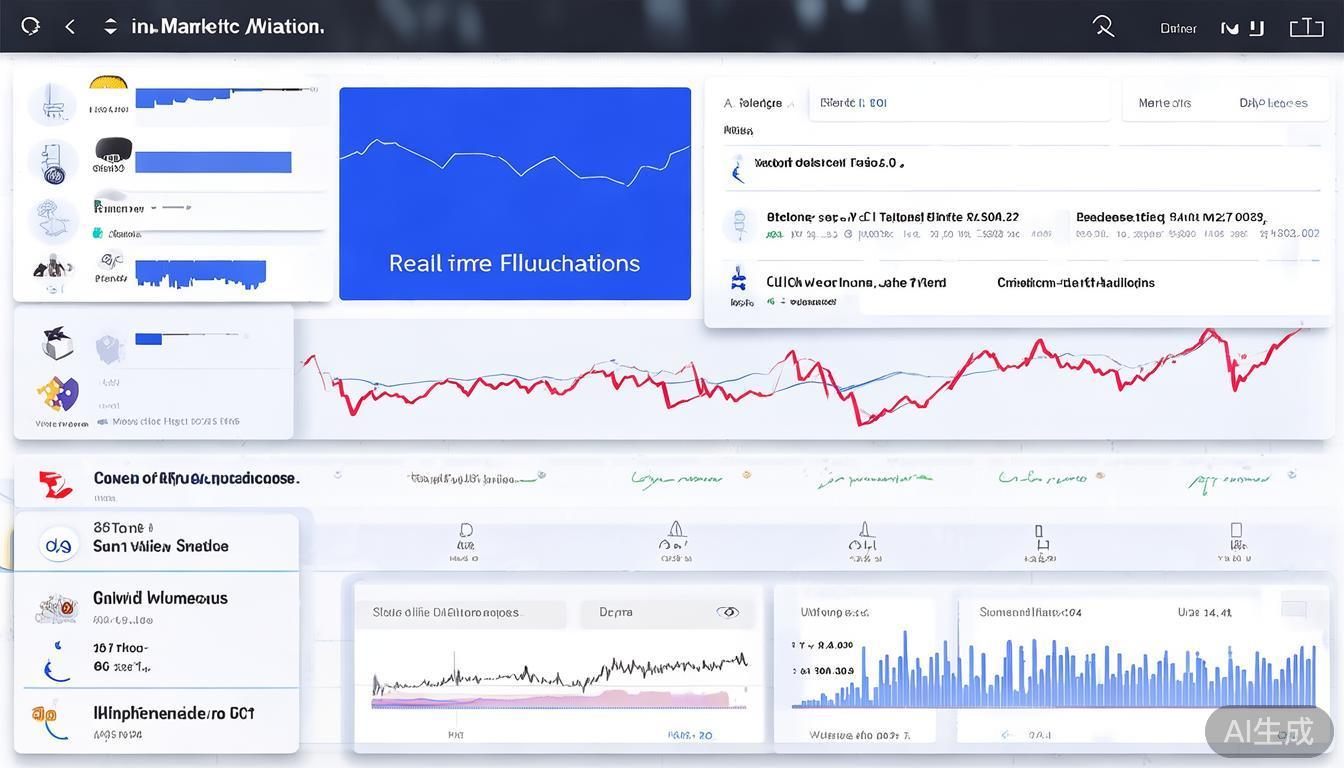1344x768 pixels.
Task: Switch to the Dalio leaces tab
Action: [1273, 103]
